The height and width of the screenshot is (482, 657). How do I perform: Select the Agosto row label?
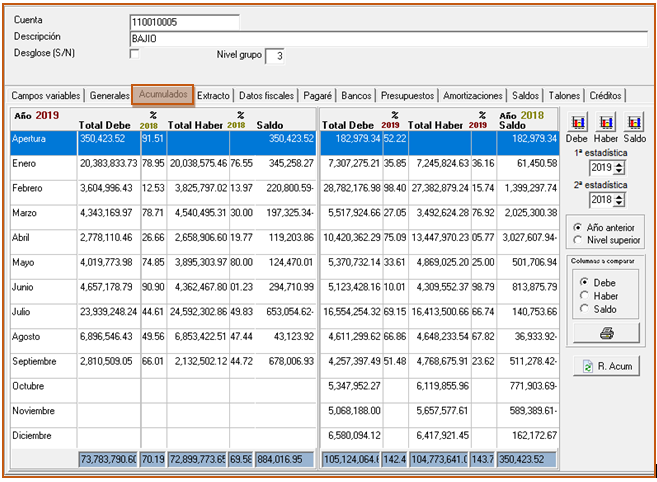26,337
